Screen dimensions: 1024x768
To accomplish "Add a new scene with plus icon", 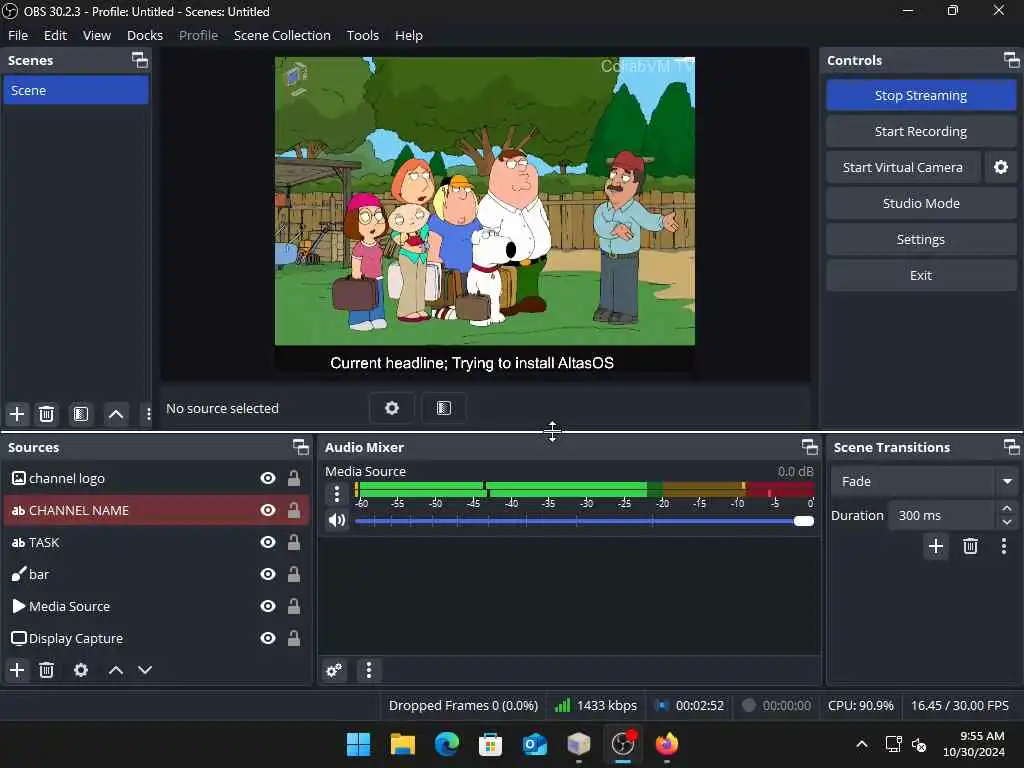I will click(17, 414).
